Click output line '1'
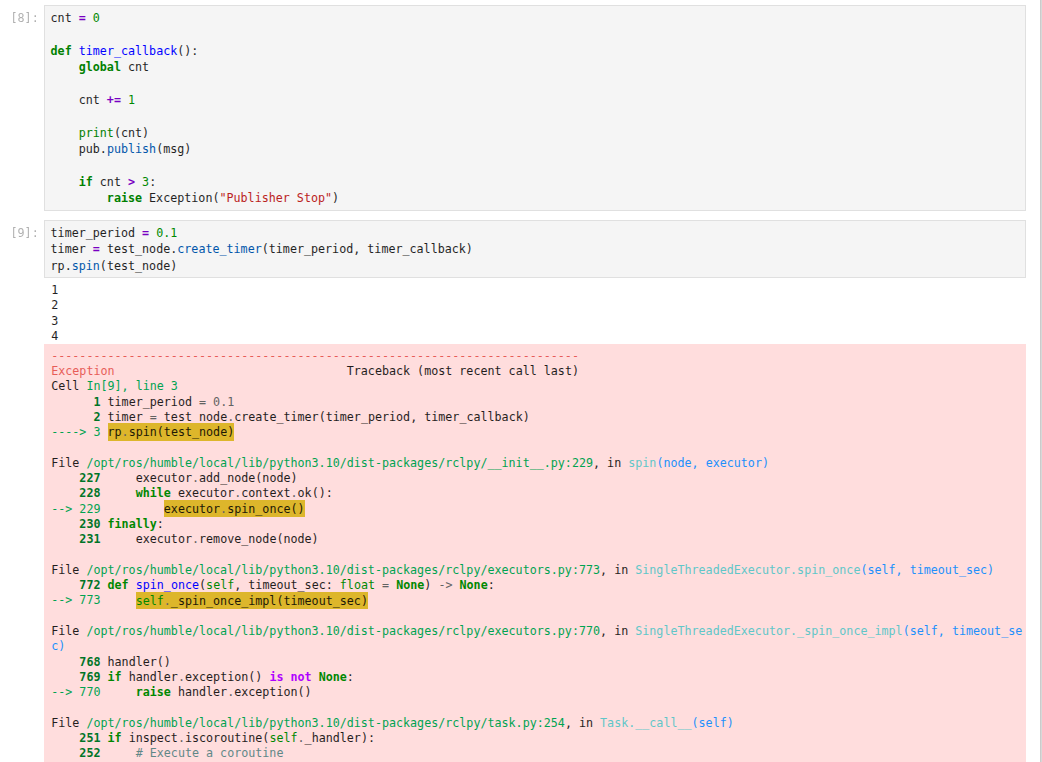The image size is (1042, 762). point(54,290)
